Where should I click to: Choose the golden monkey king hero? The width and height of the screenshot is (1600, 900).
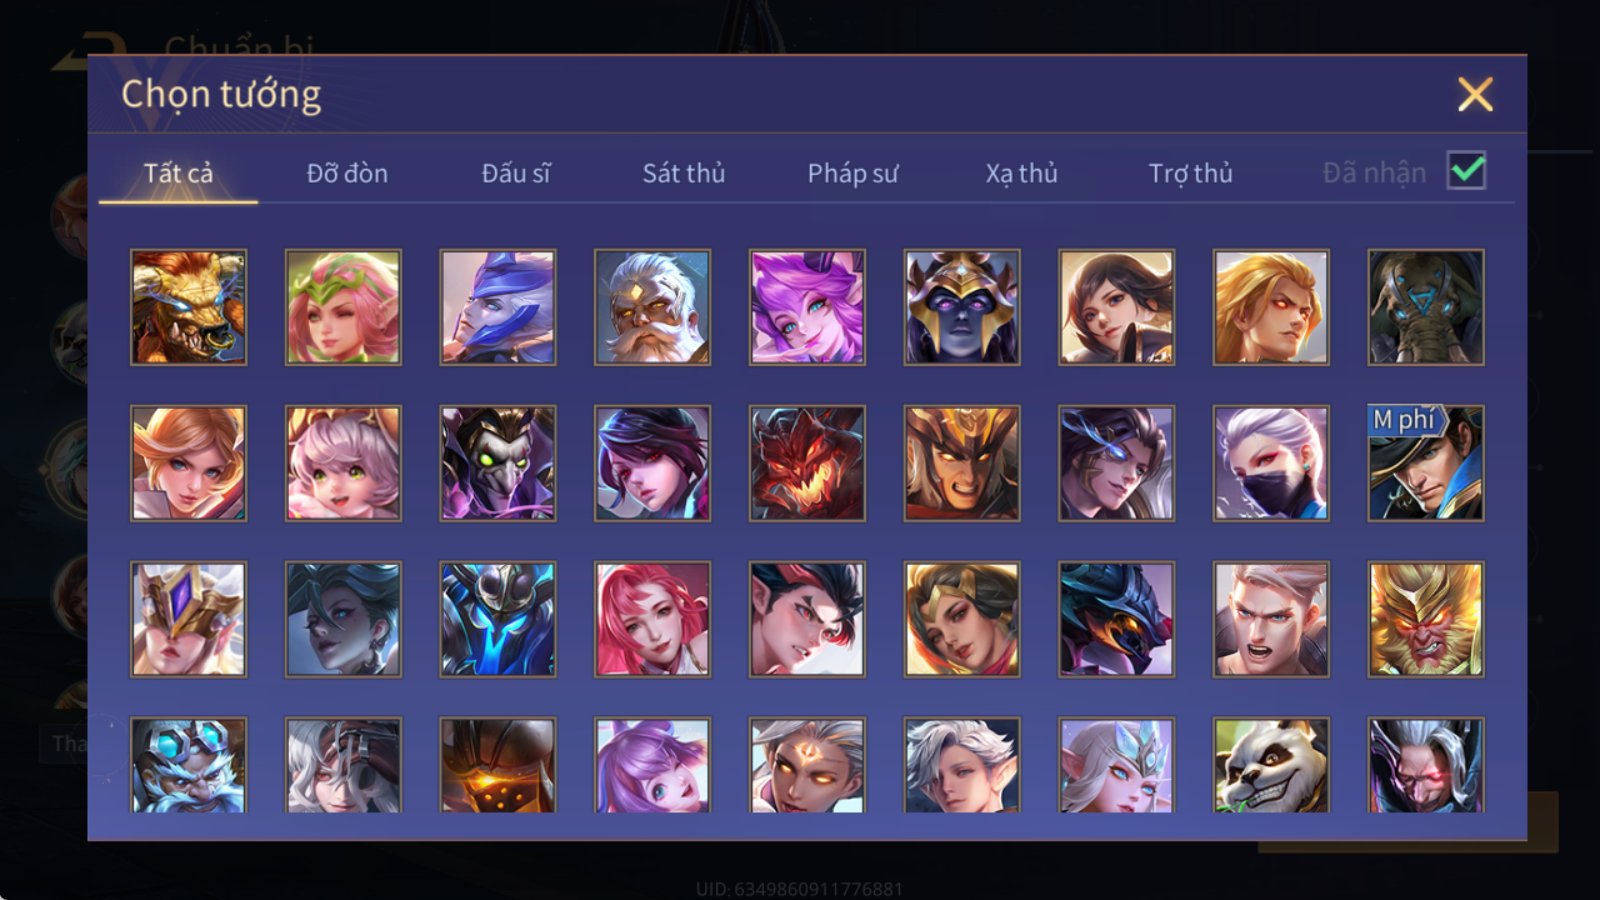click(x=1426, y=619)
